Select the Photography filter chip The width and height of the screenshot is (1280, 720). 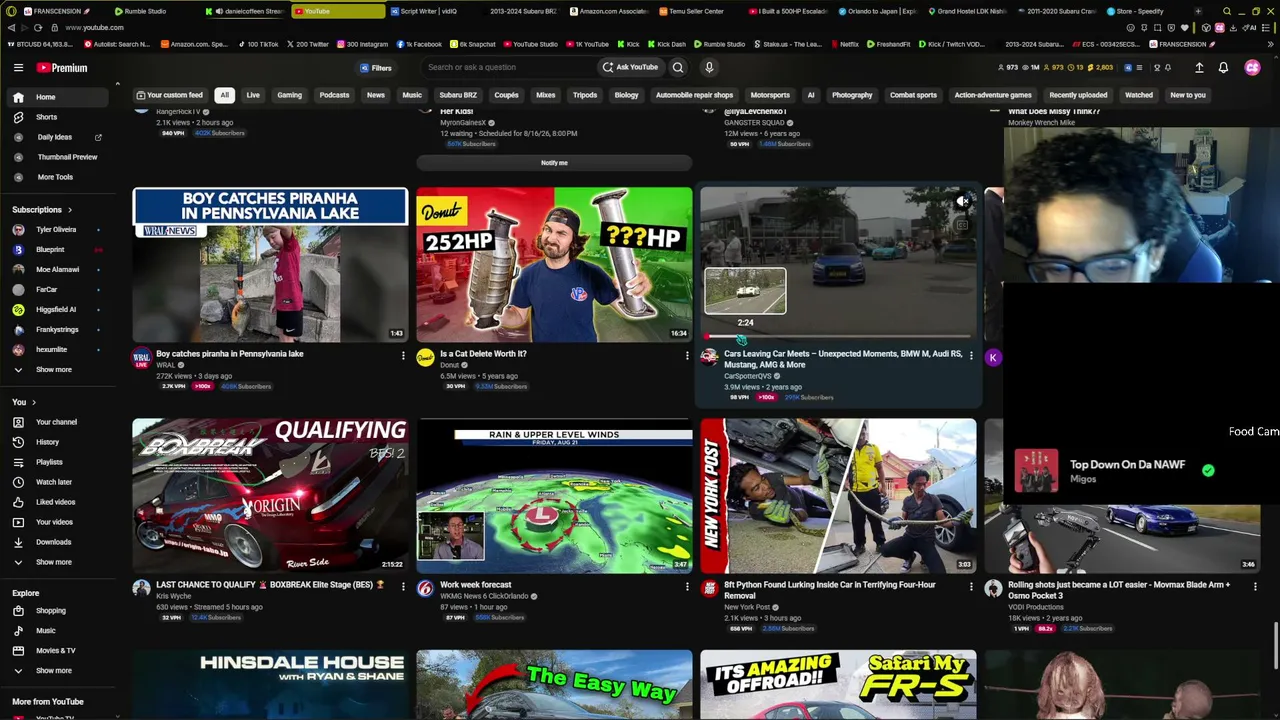(x=852, y=95)
